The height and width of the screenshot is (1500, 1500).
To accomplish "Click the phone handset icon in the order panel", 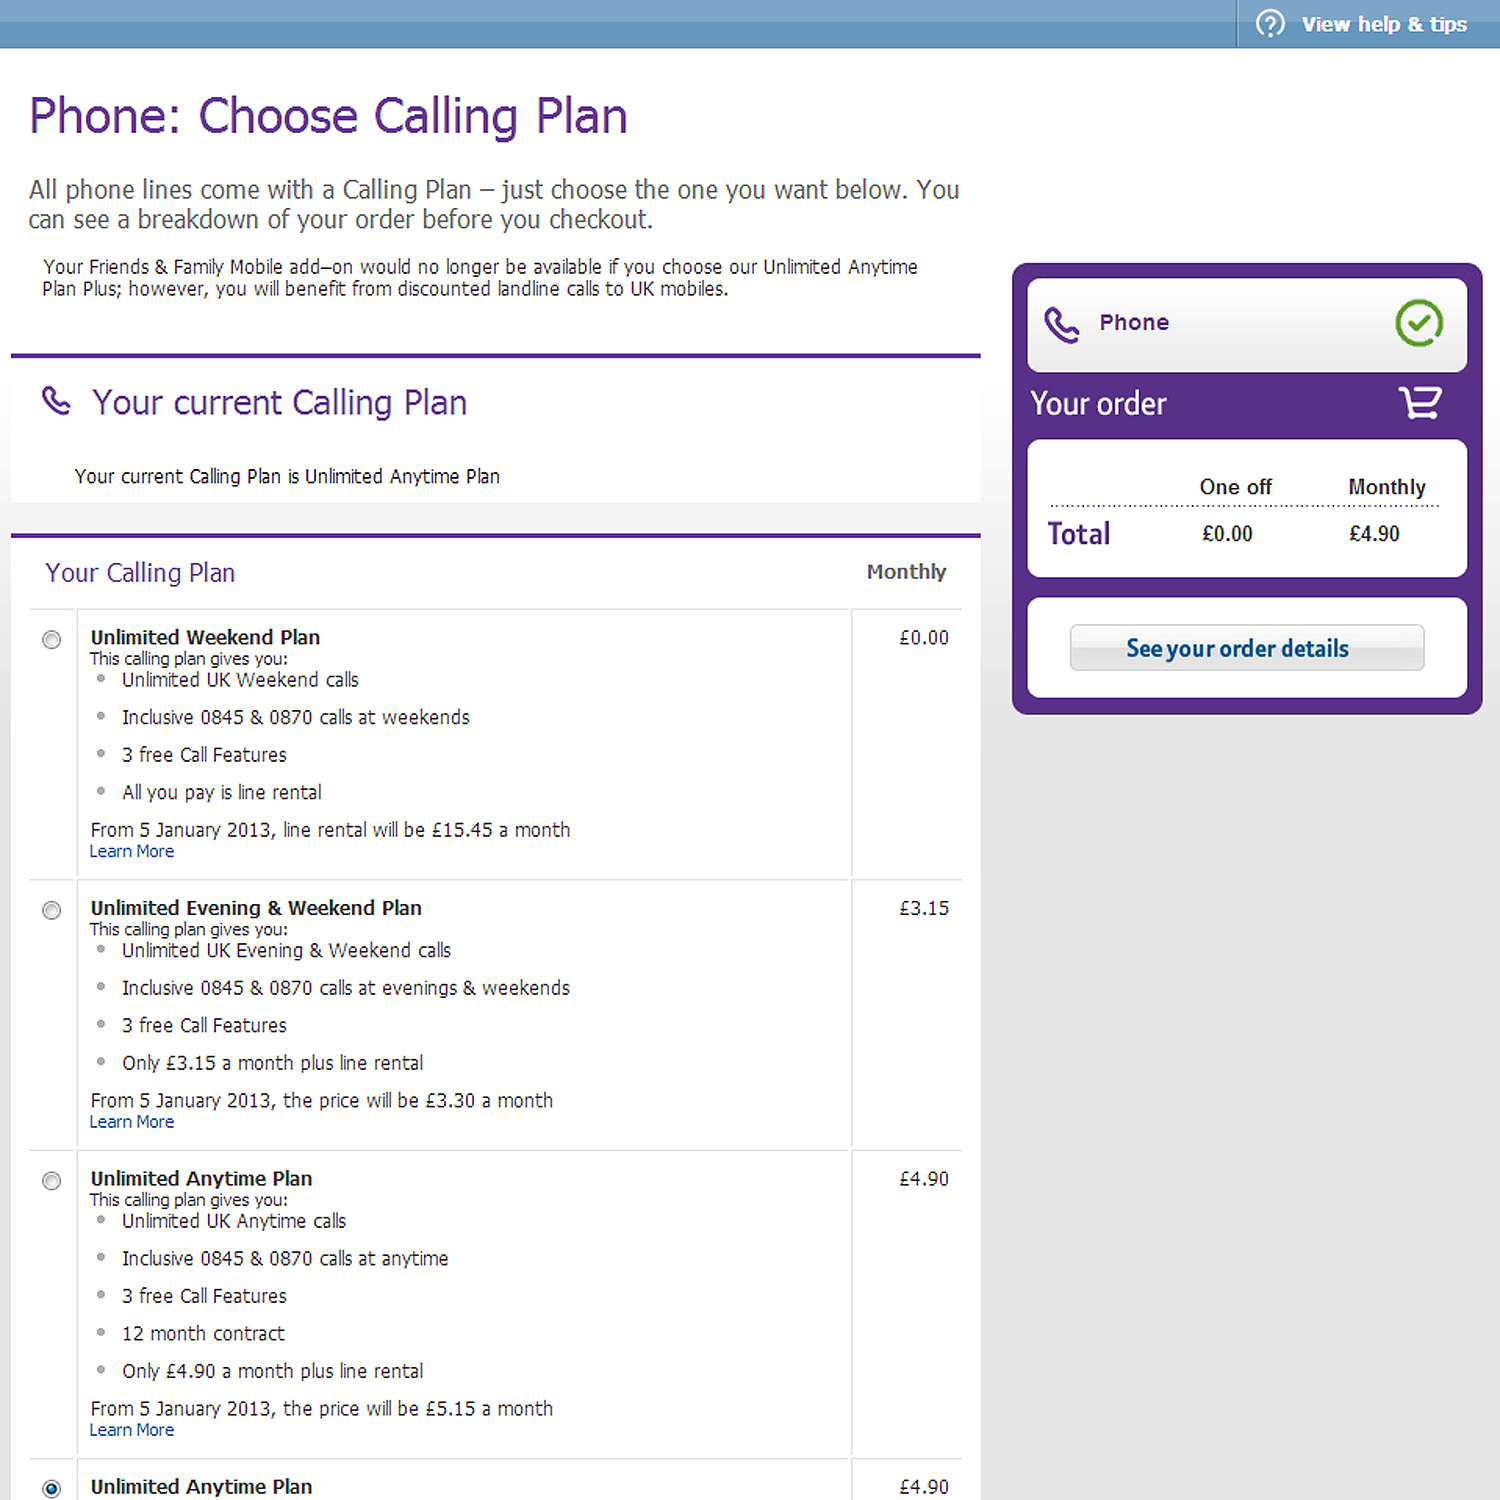I will point(1062,323).
